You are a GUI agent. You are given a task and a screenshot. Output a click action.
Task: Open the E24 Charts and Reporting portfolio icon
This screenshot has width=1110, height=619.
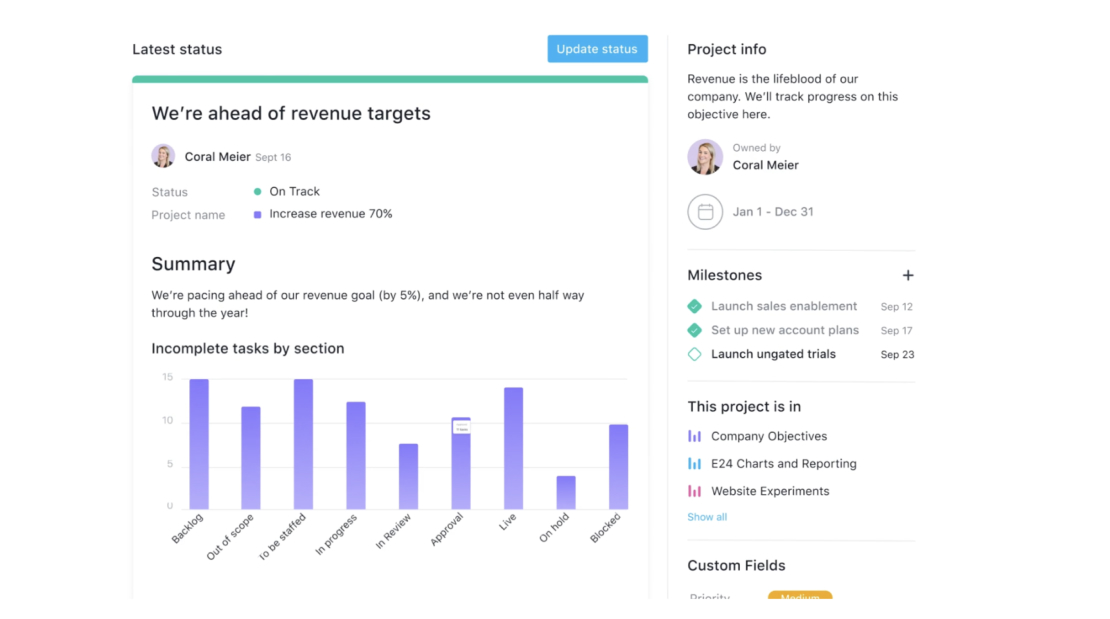[x=694, y=464]
